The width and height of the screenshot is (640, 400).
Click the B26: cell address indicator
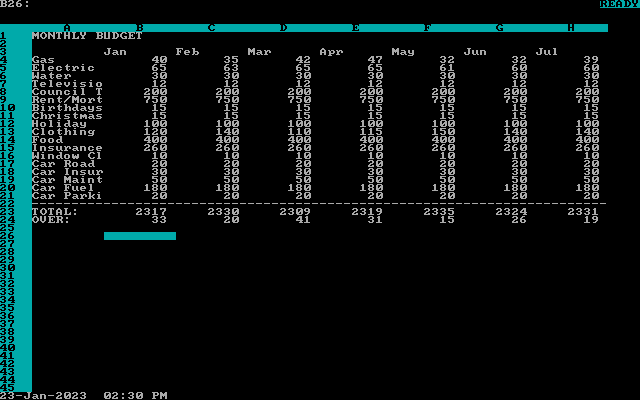click(15, 4)
